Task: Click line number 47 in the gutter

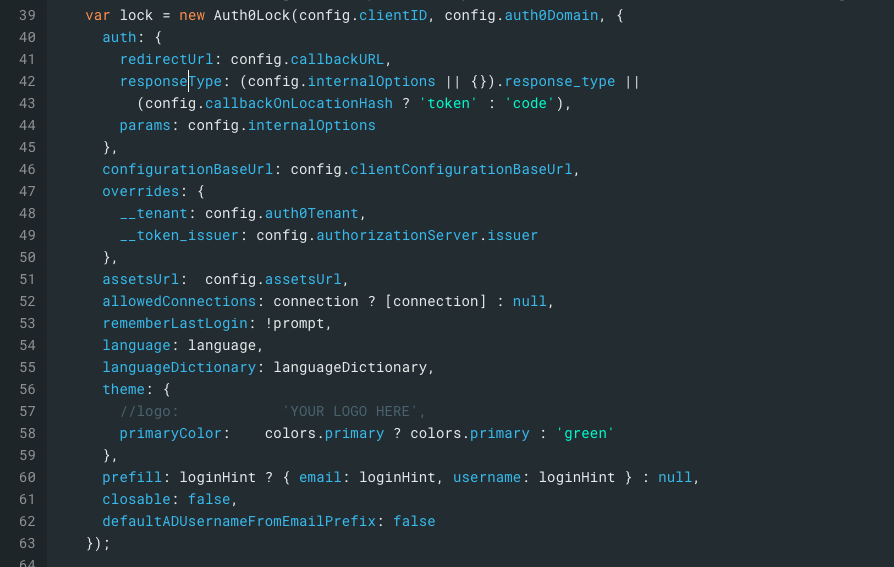Action: (x=27, y=192)
